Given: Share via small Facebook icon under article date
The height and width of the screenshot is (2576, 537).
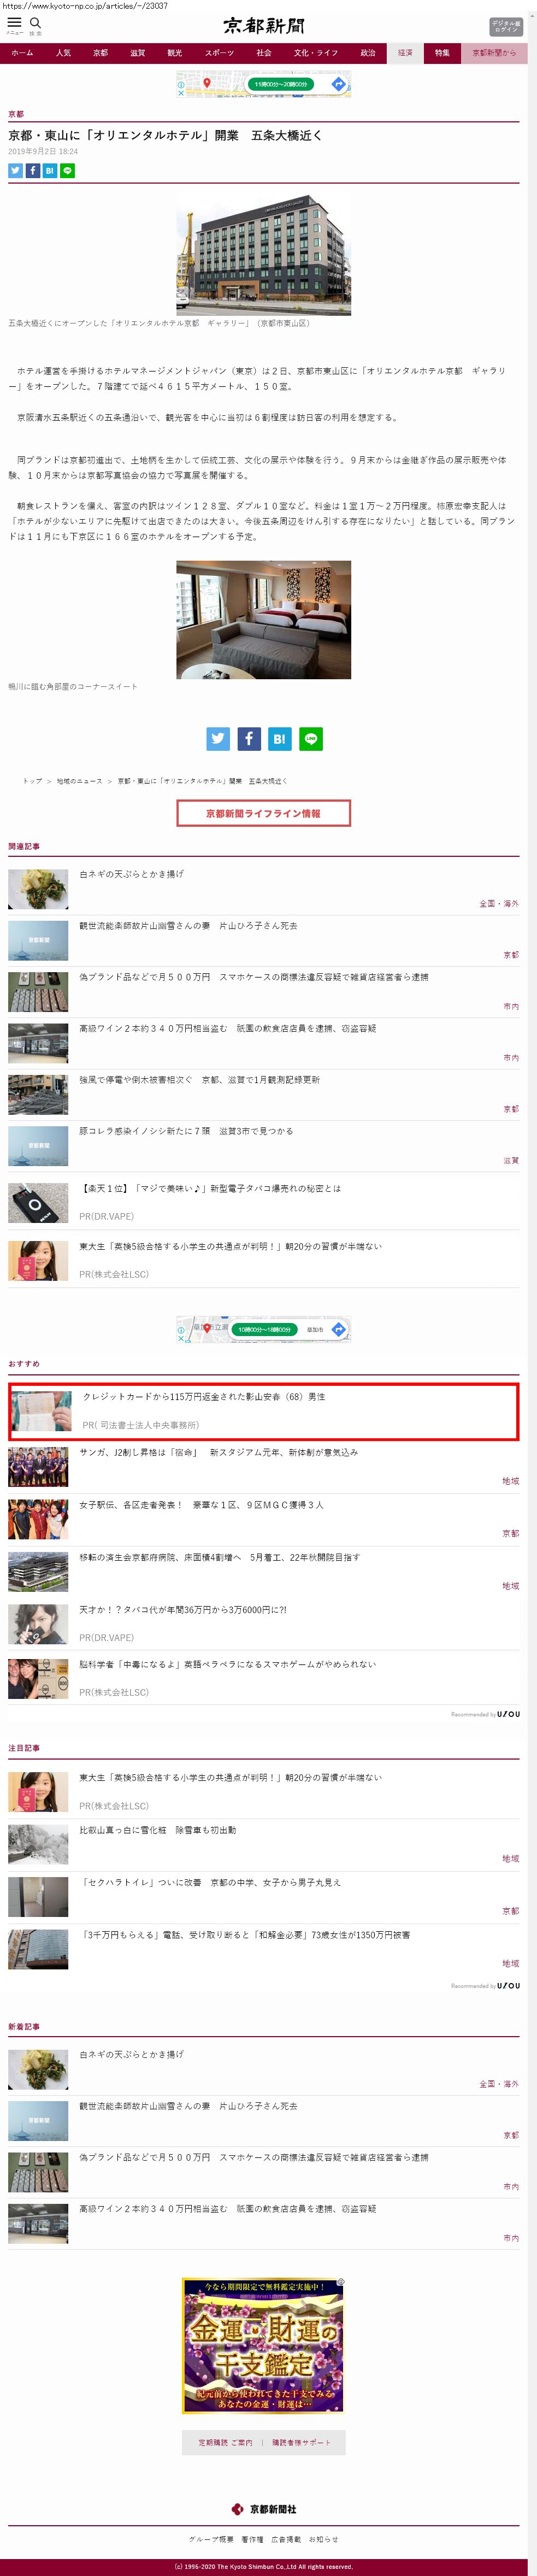Looking at the screenshot, I should click(32, 171).
